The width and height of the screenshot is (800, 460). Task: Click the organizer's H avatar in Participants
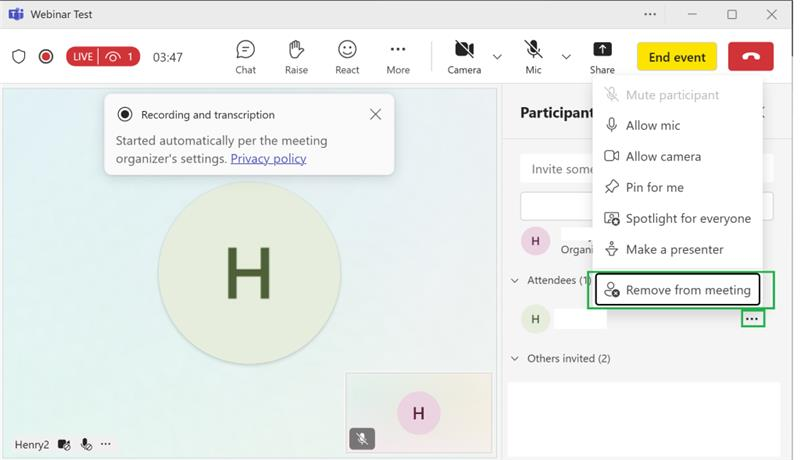(x=535, y=241)
